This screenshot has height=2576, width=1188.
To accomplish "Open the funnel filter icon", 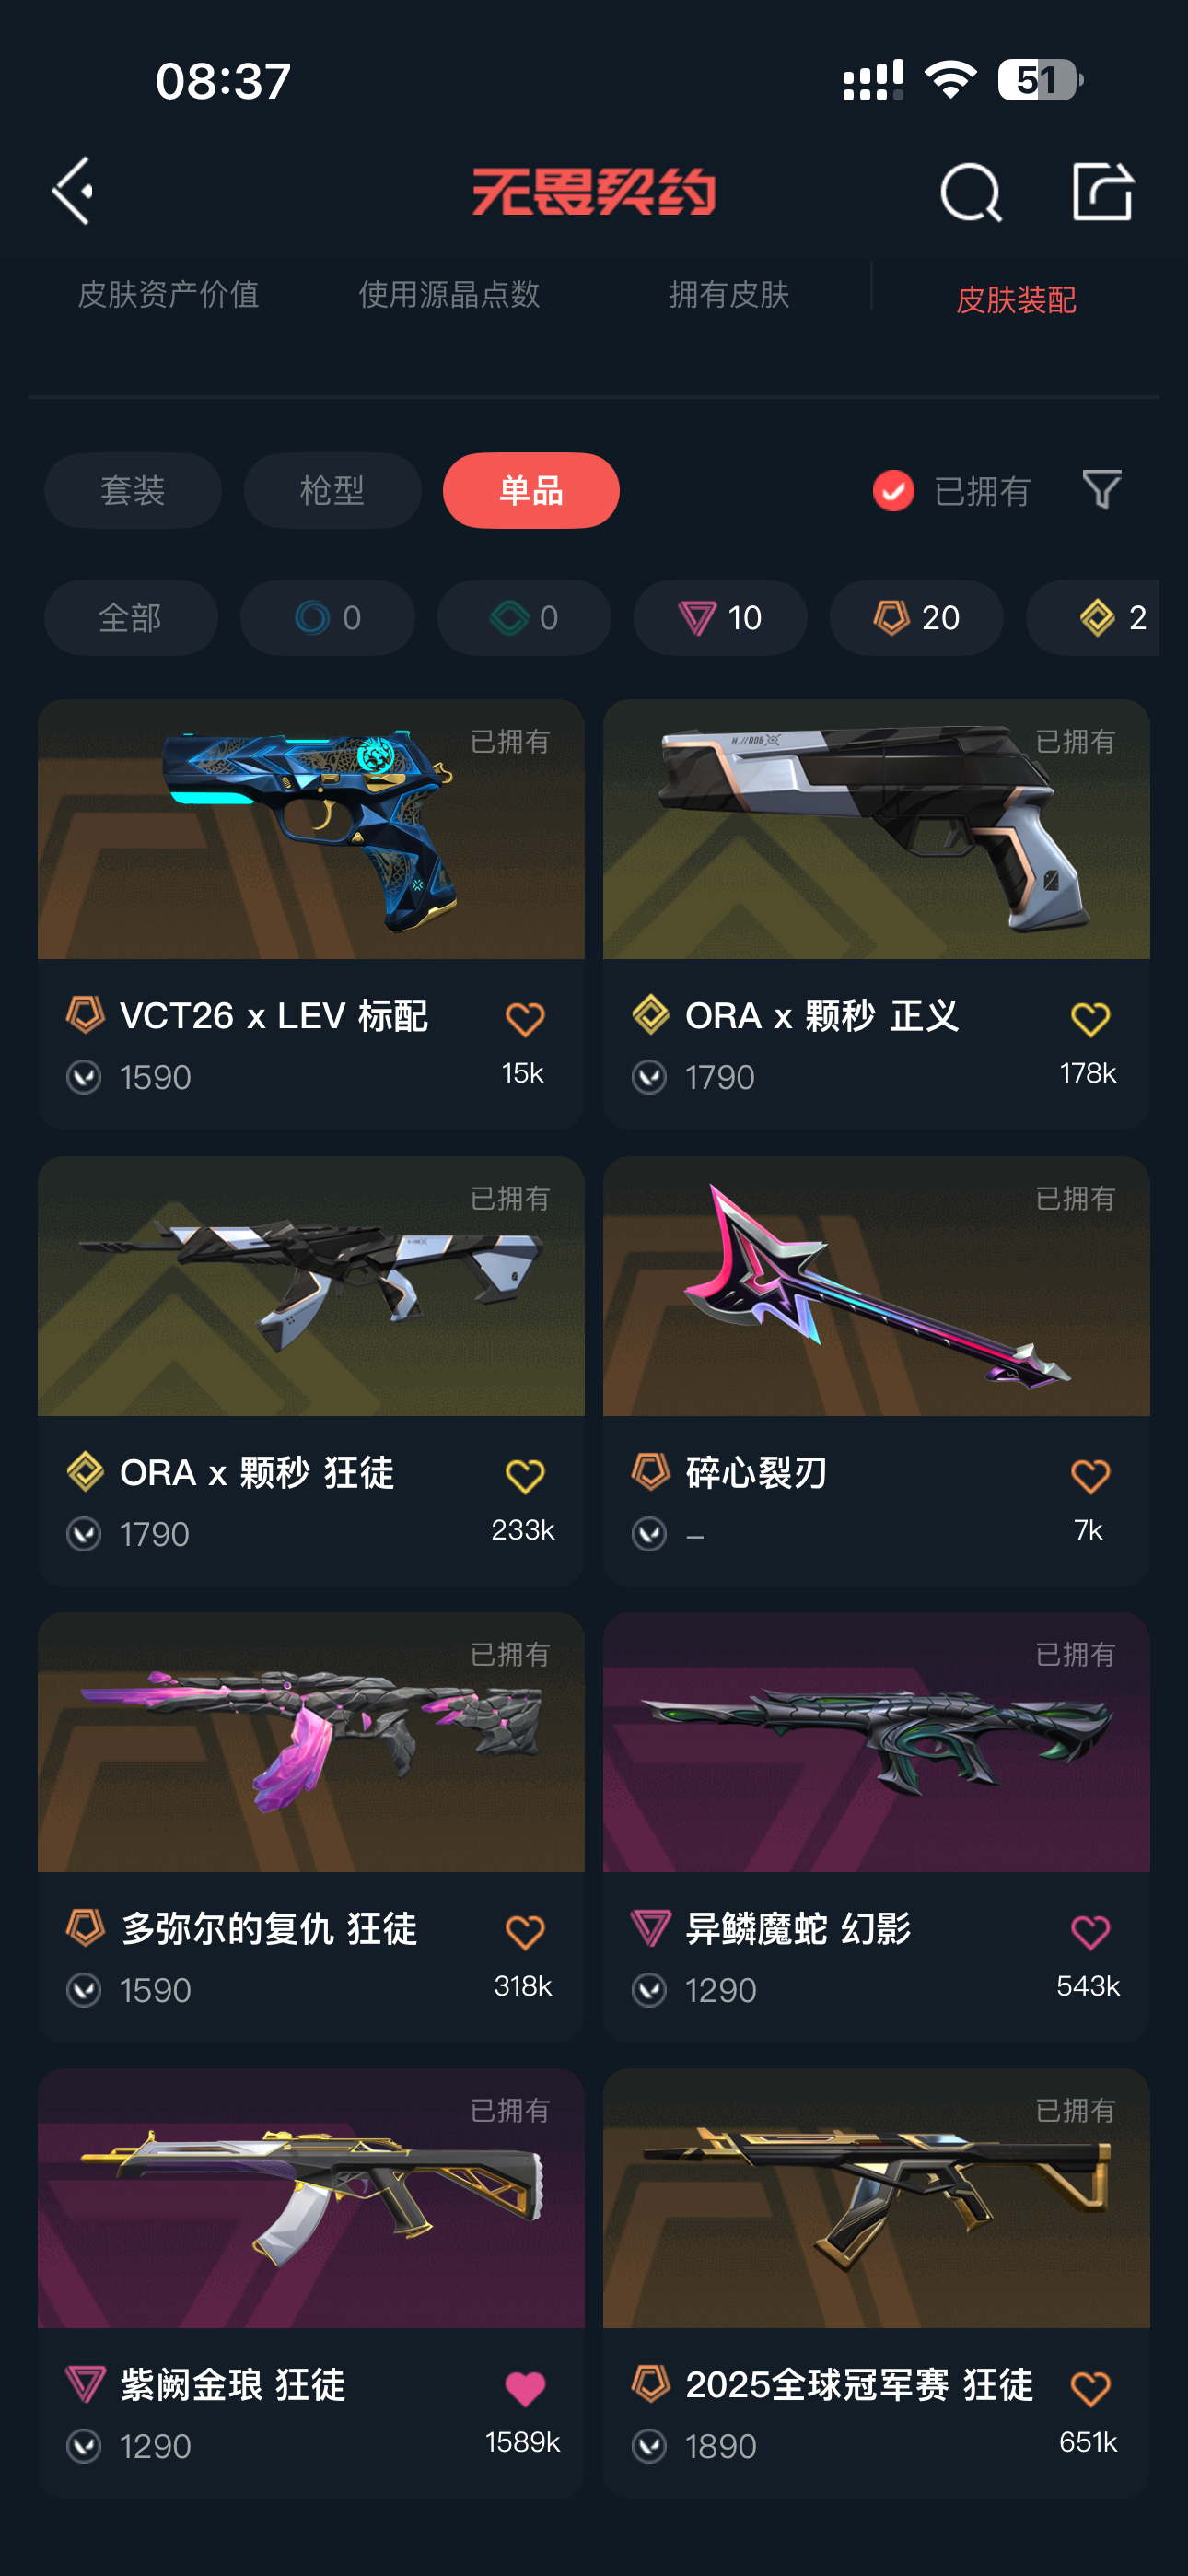I will [x=1102, y=490].
